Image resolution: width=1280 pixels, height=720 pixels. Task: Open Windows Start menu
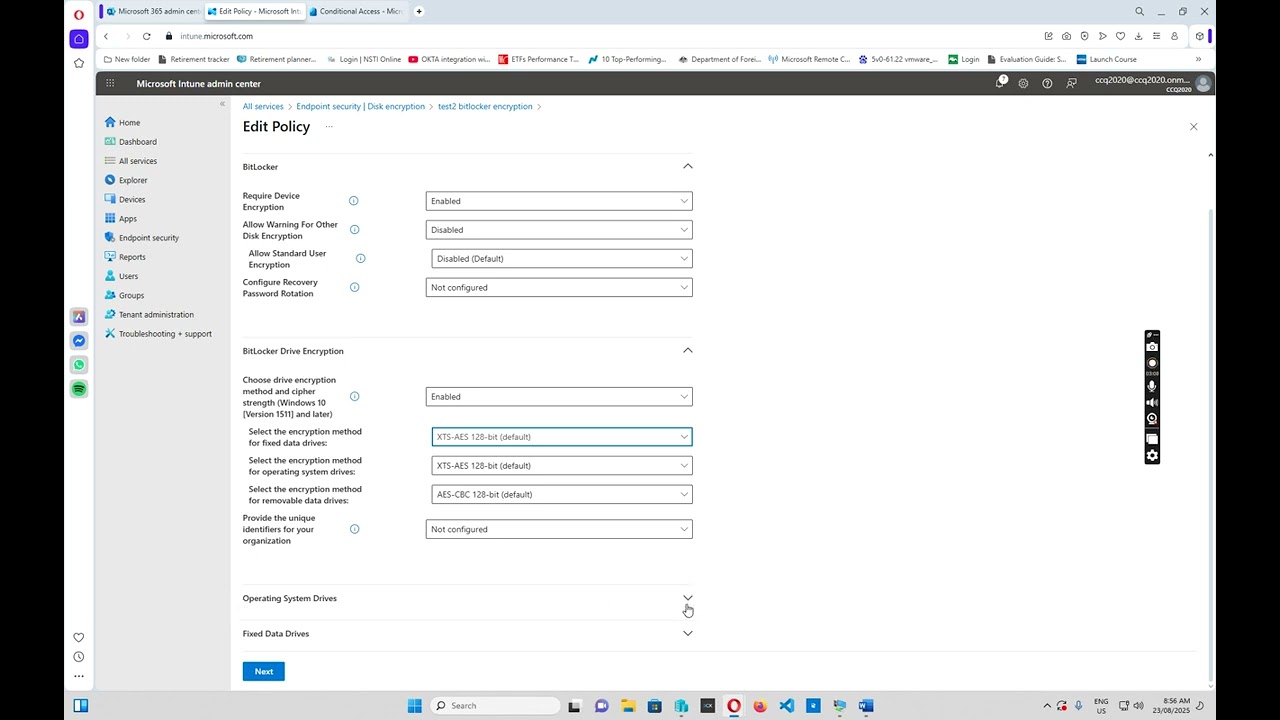pyautogui.click(x=414, y=706)
